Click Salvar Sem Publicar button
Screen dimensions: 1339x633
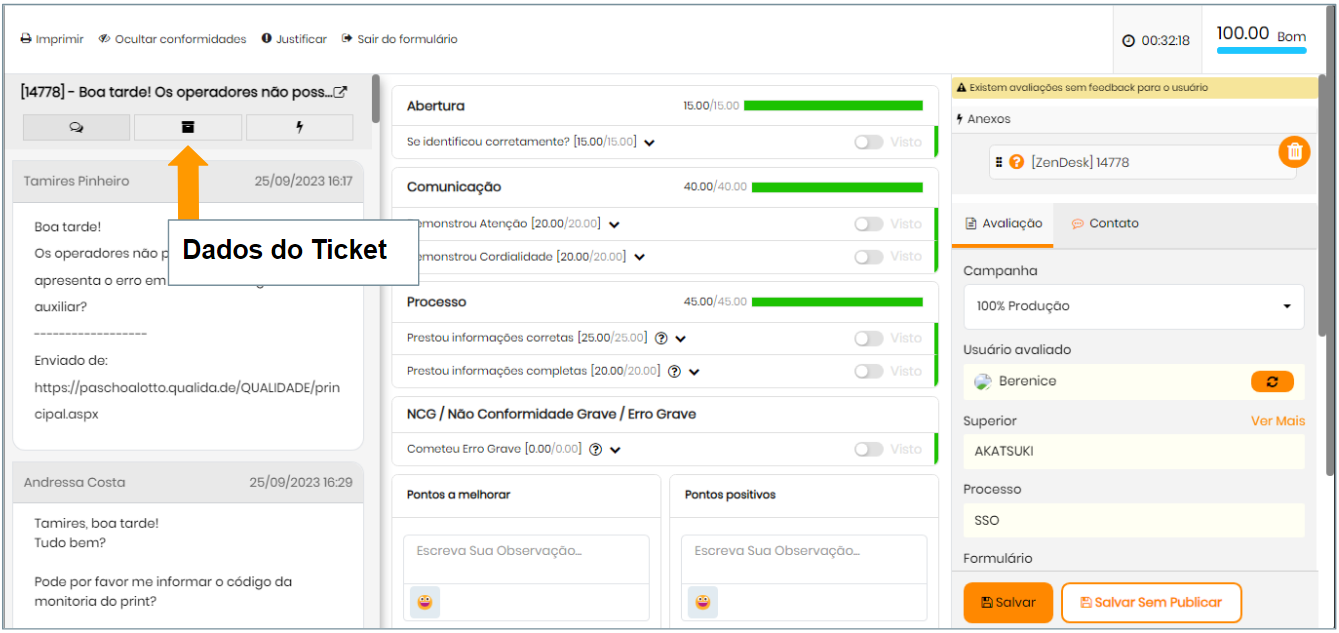click(x=1150, y=602)
